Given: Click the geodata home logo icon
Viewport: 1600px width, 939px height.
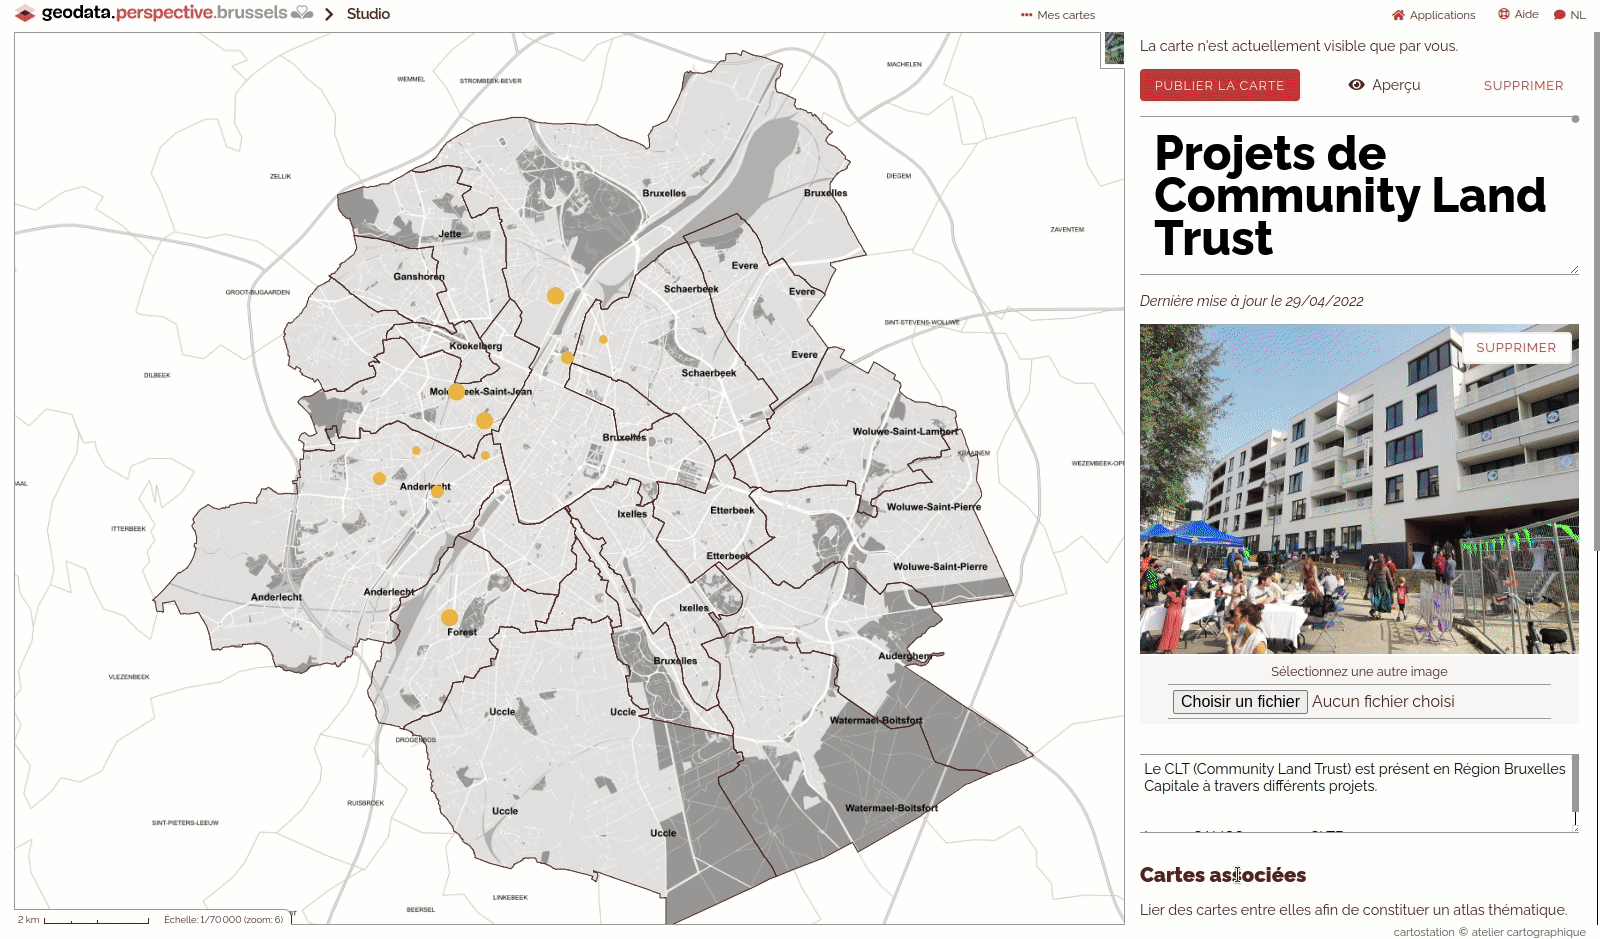Looking at the screenshot, I should pos(25,14).
